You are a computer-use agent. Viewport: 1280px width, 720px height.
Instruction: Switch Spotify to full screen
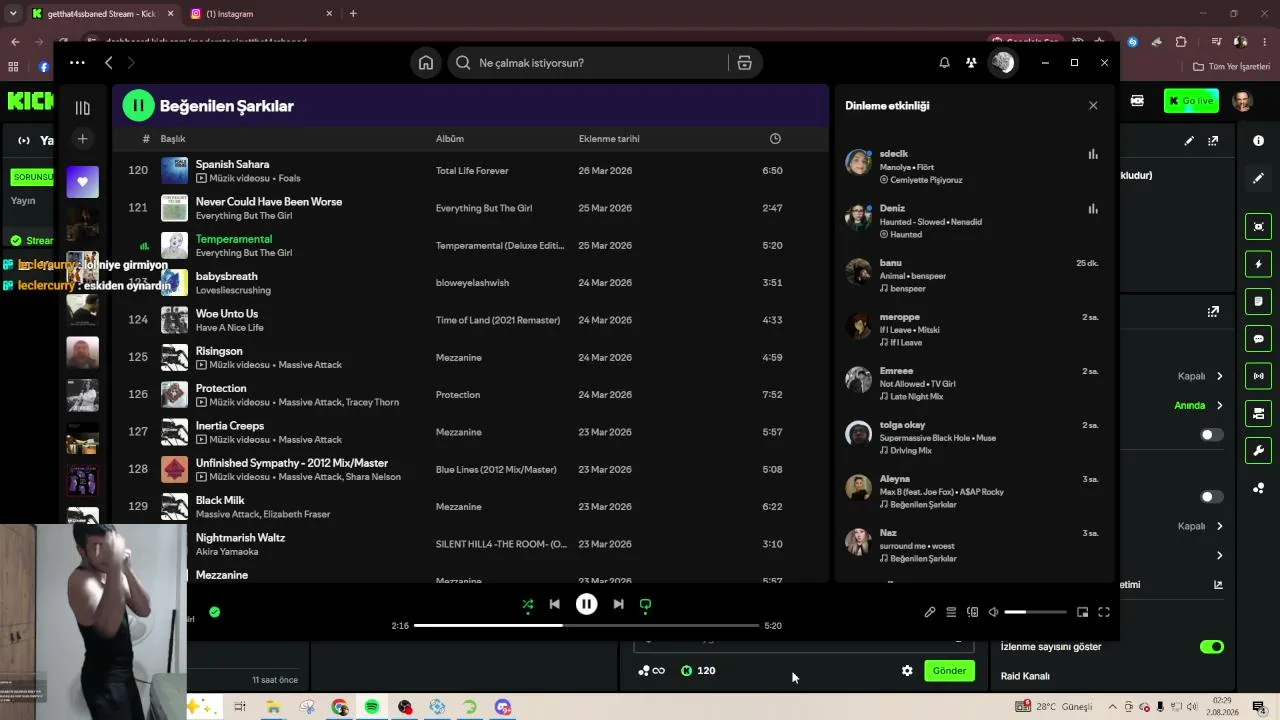pos(1104,612)
